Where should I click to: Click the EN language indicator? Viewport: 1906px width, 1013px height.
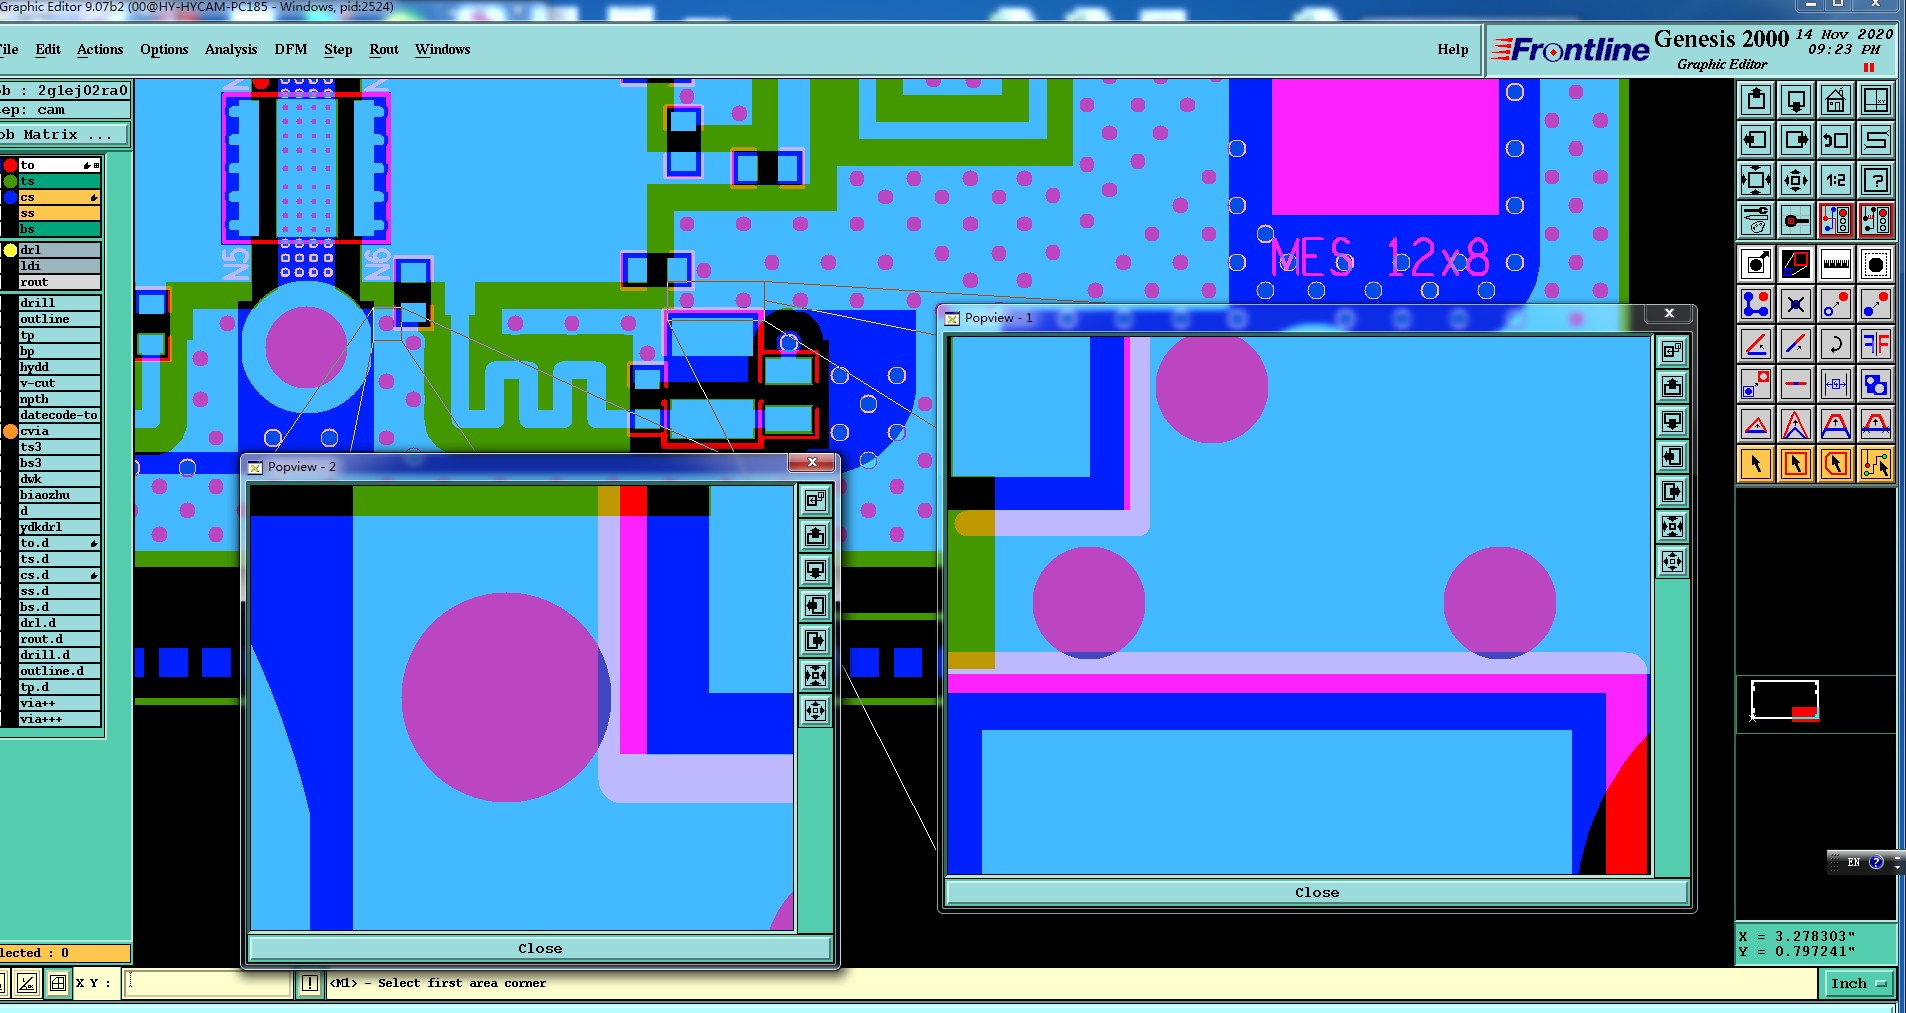(x=1853, y=862)
